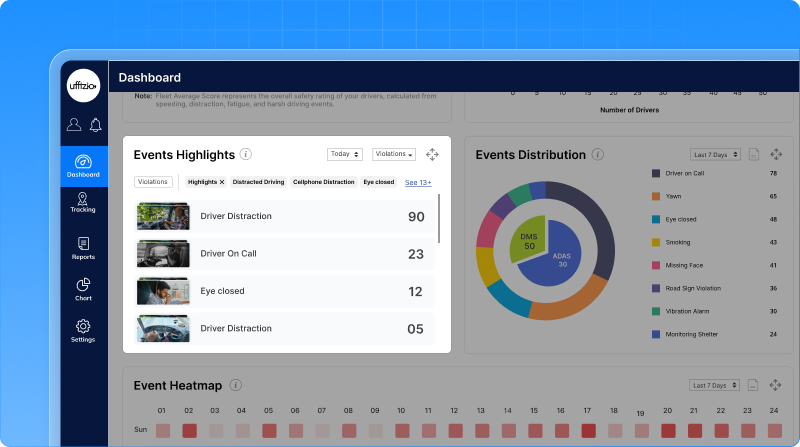The image size is (800, 447).
Task: Open the Chart section in sidebar
Action: click(83, 289)
